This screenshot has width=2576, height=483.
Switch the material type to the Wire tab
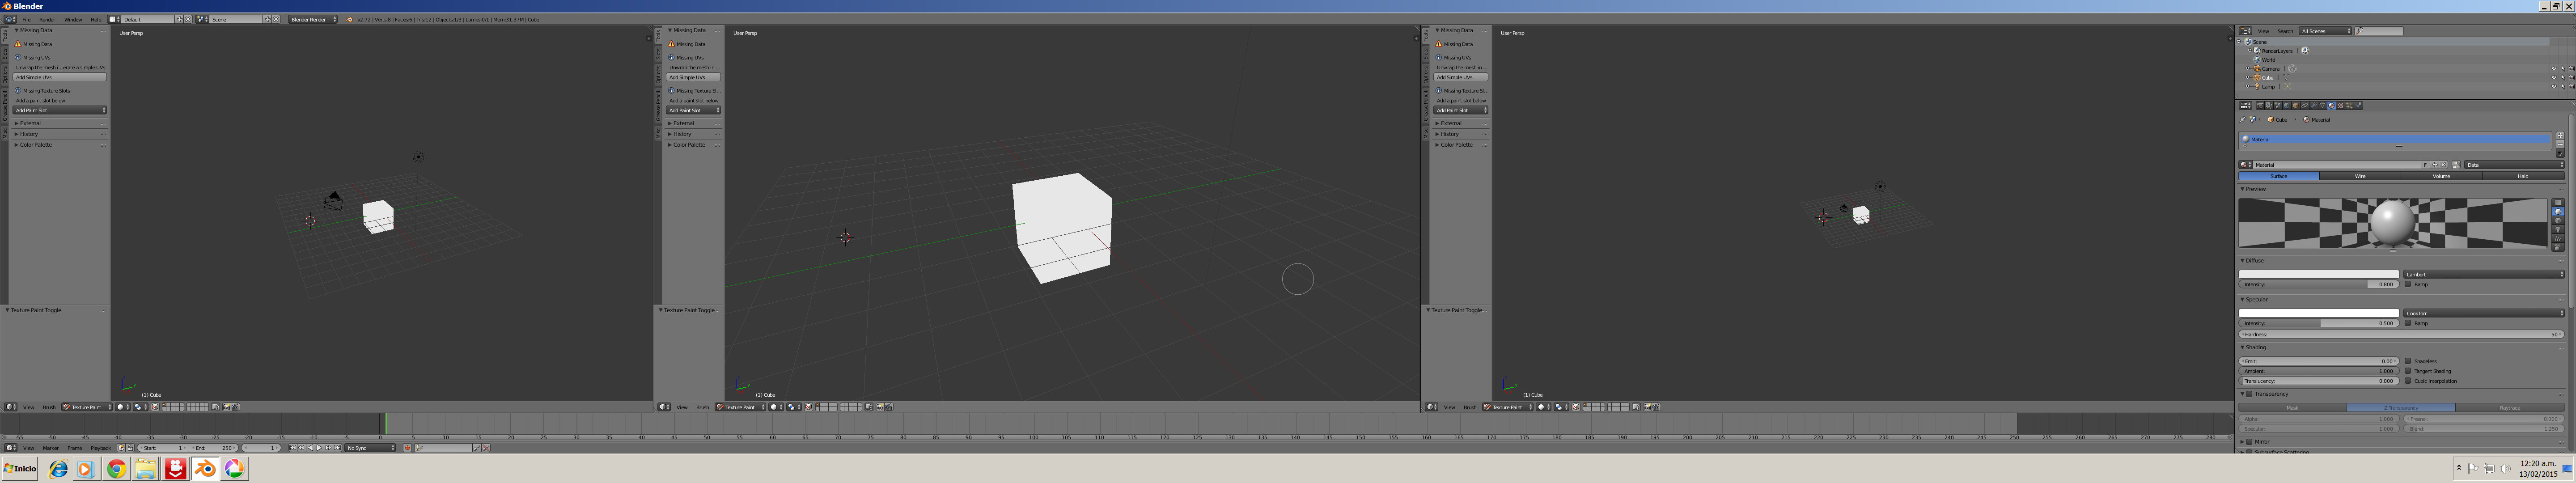[x=2360, y=176]
